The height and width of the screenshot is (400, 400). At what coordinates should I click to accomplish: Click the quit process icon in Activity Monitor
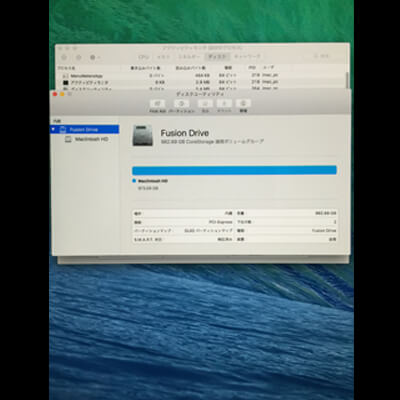pos(64,57)
